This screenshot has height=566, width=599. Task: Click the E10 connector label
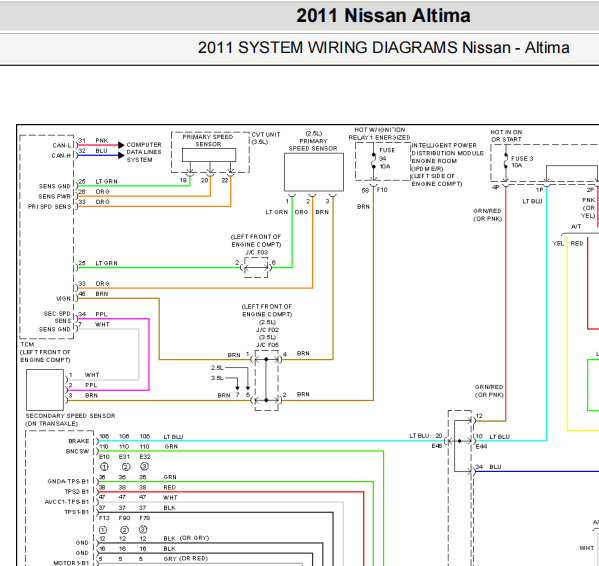[104, 457]
